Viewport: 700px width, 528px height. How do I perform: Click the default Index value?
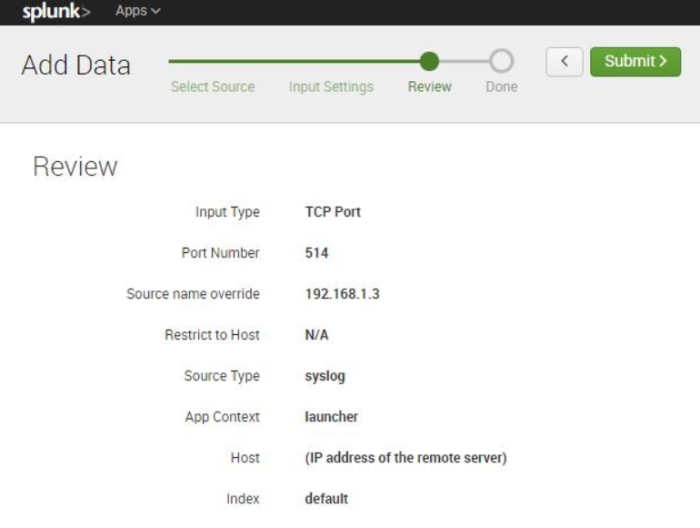point(326,499)
